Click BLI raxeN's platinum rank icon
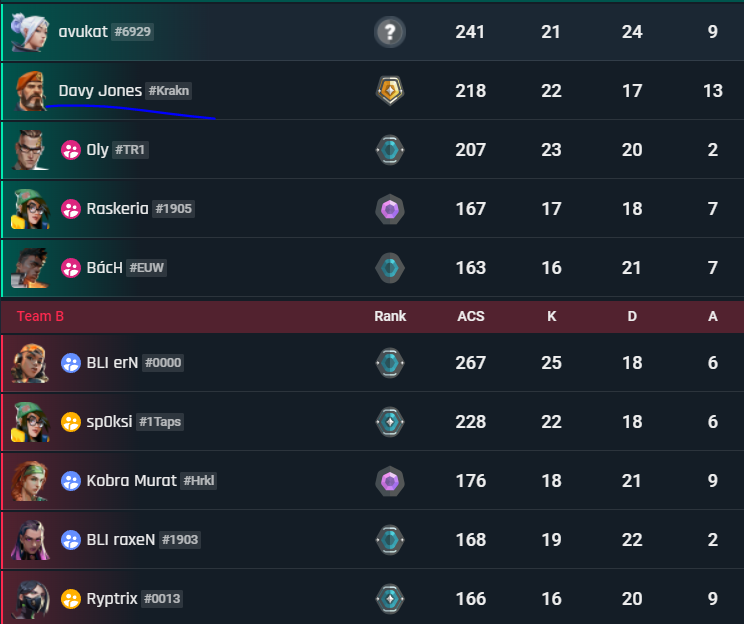 point(390,540)
